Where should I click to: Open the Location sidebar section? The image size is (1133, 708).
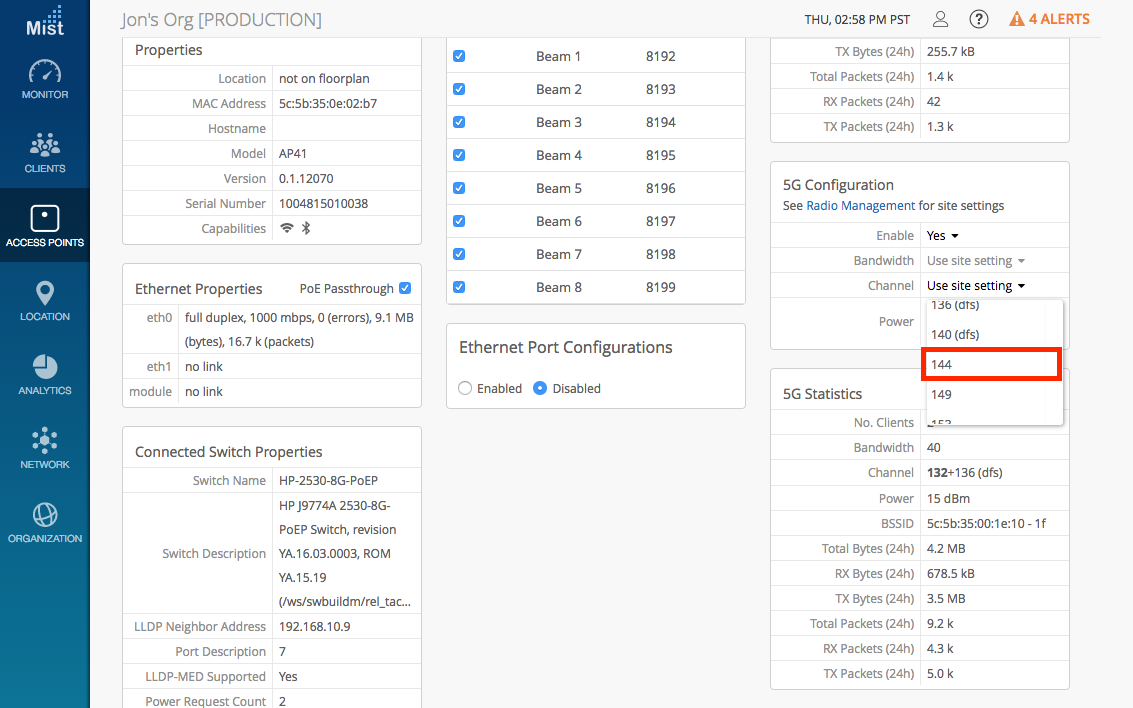click(45, 302)
